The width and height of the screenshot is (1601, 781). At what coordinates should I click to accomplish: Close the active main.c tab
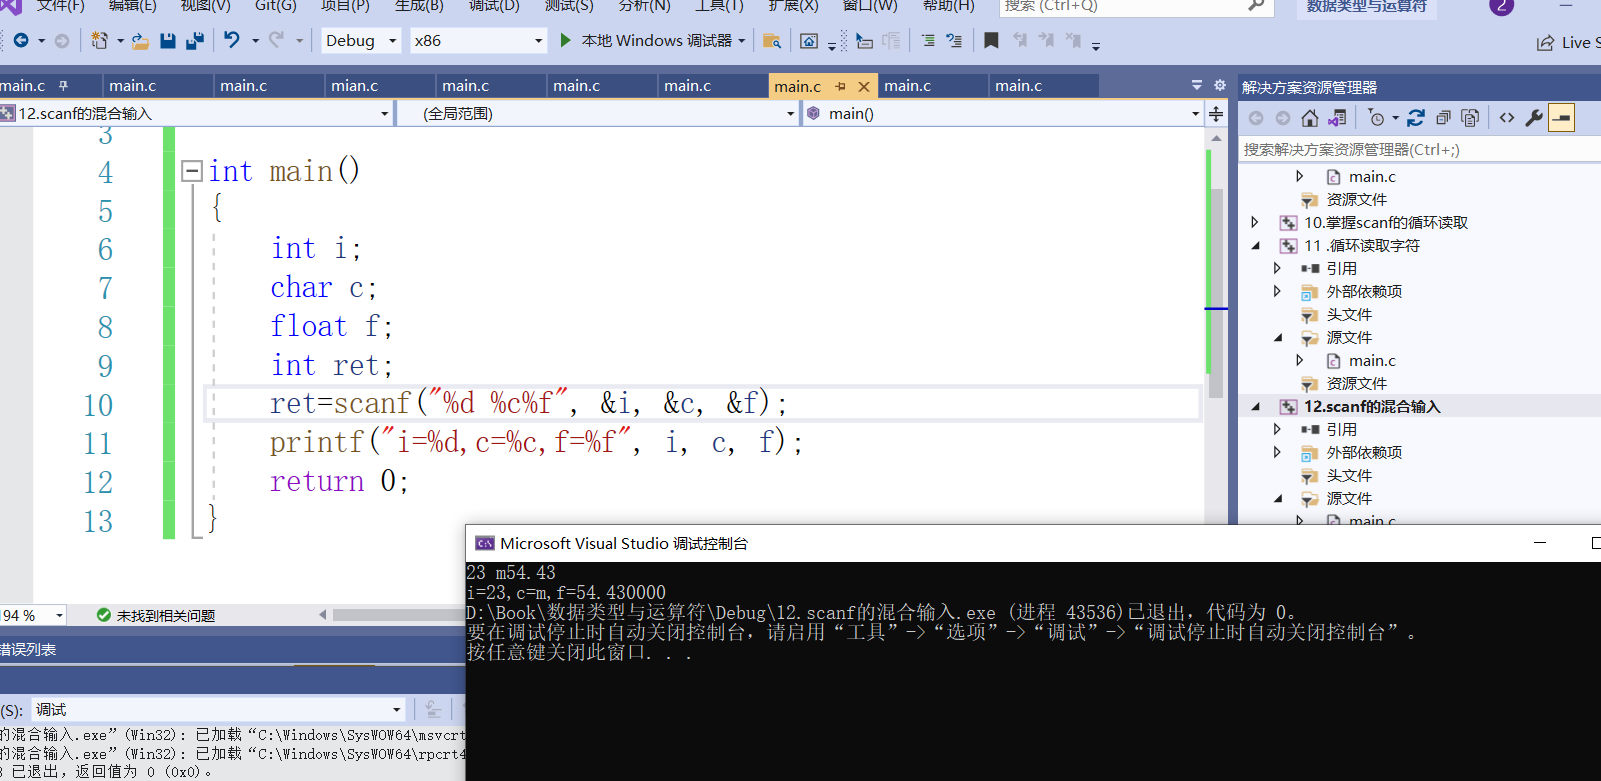[864, 86]
